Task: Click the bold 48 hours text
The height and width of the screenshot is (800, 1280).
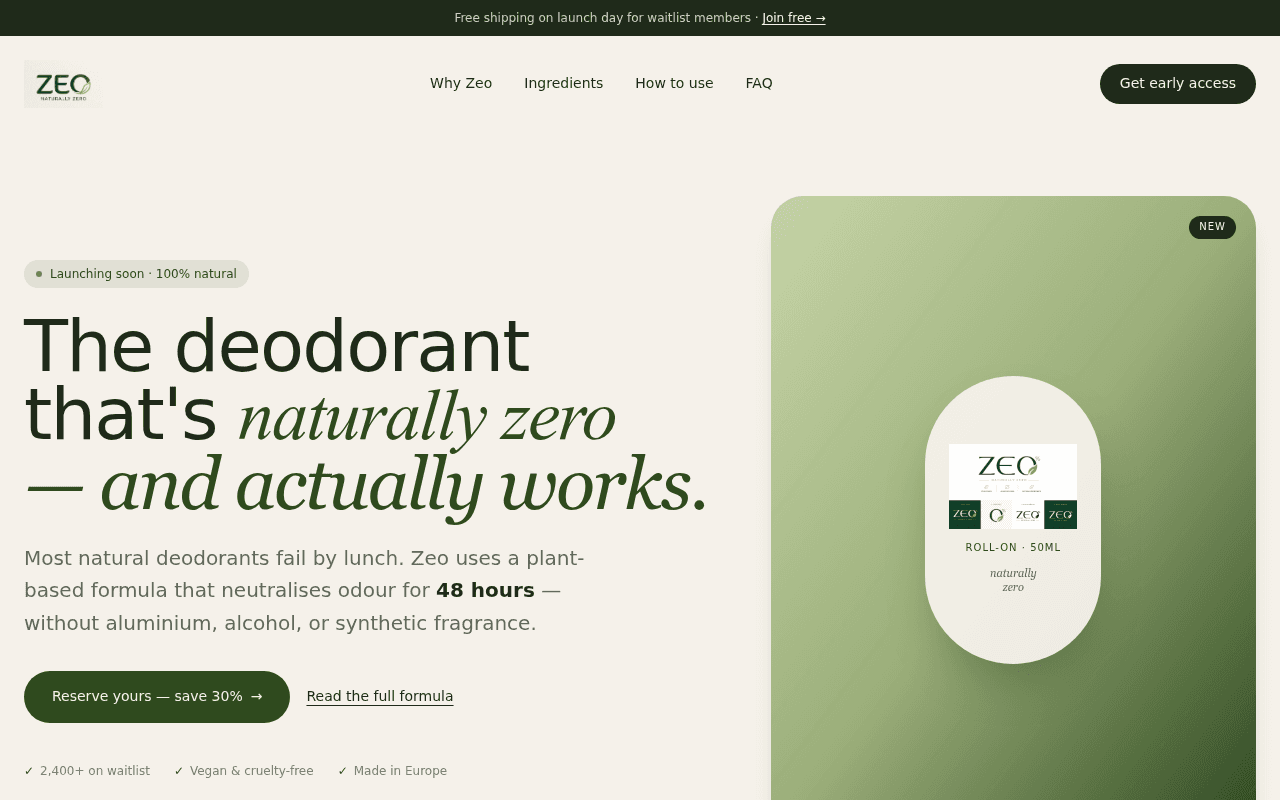Action: pos(485,590)
